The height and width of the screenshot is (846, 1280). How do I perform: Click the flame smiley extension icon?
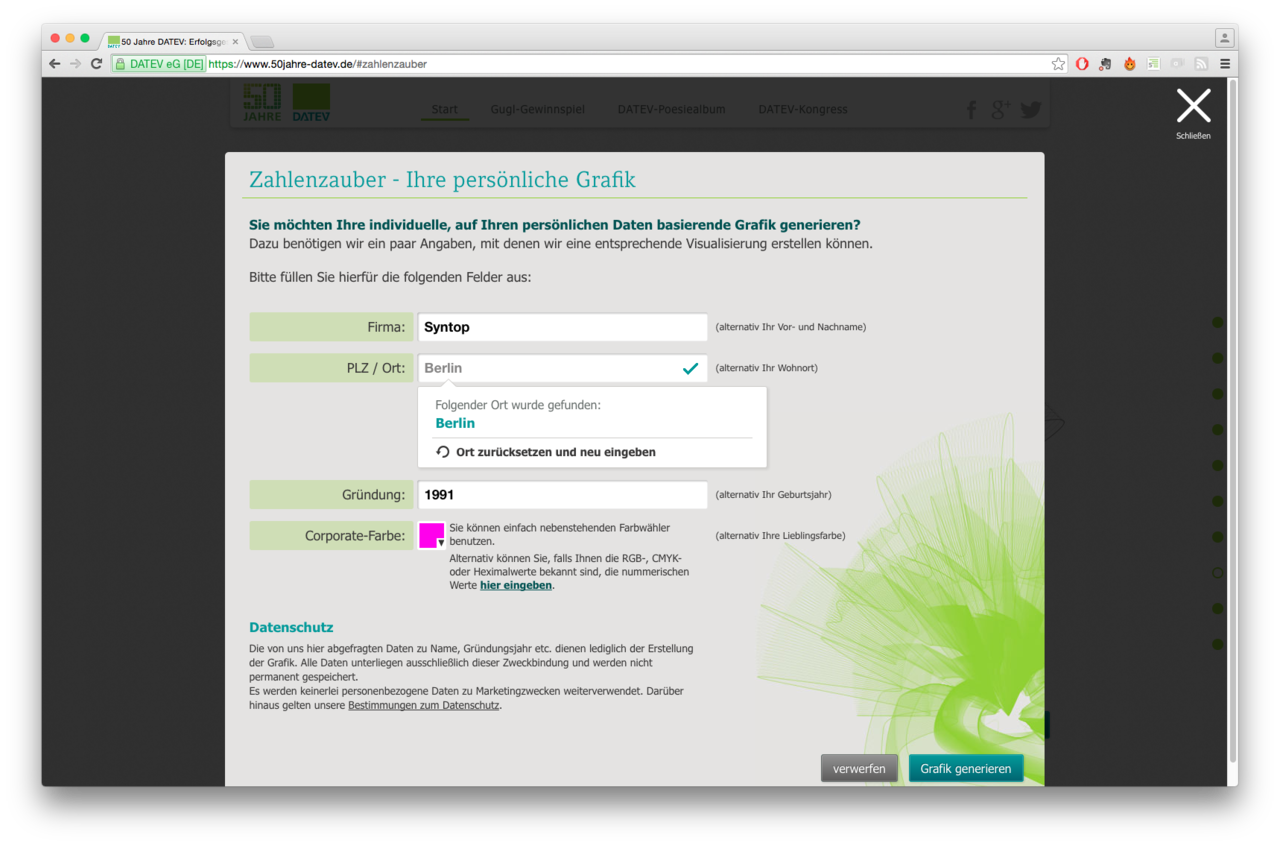tap(1130, 64)
